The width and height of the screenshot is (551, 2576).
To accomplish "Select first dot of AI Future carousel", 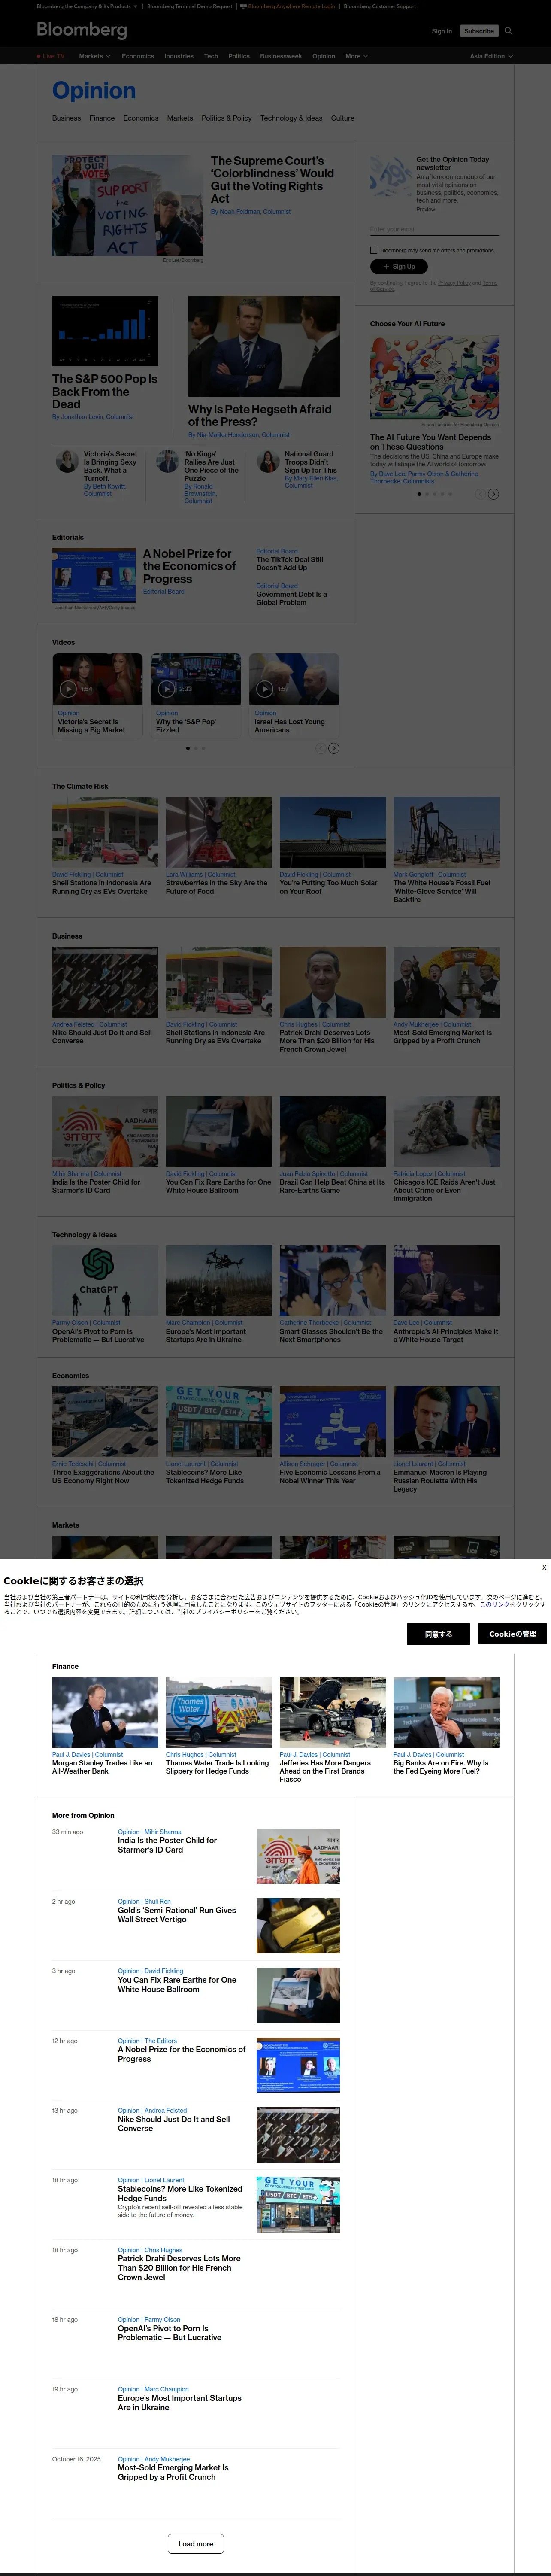I will pos(419,494).
